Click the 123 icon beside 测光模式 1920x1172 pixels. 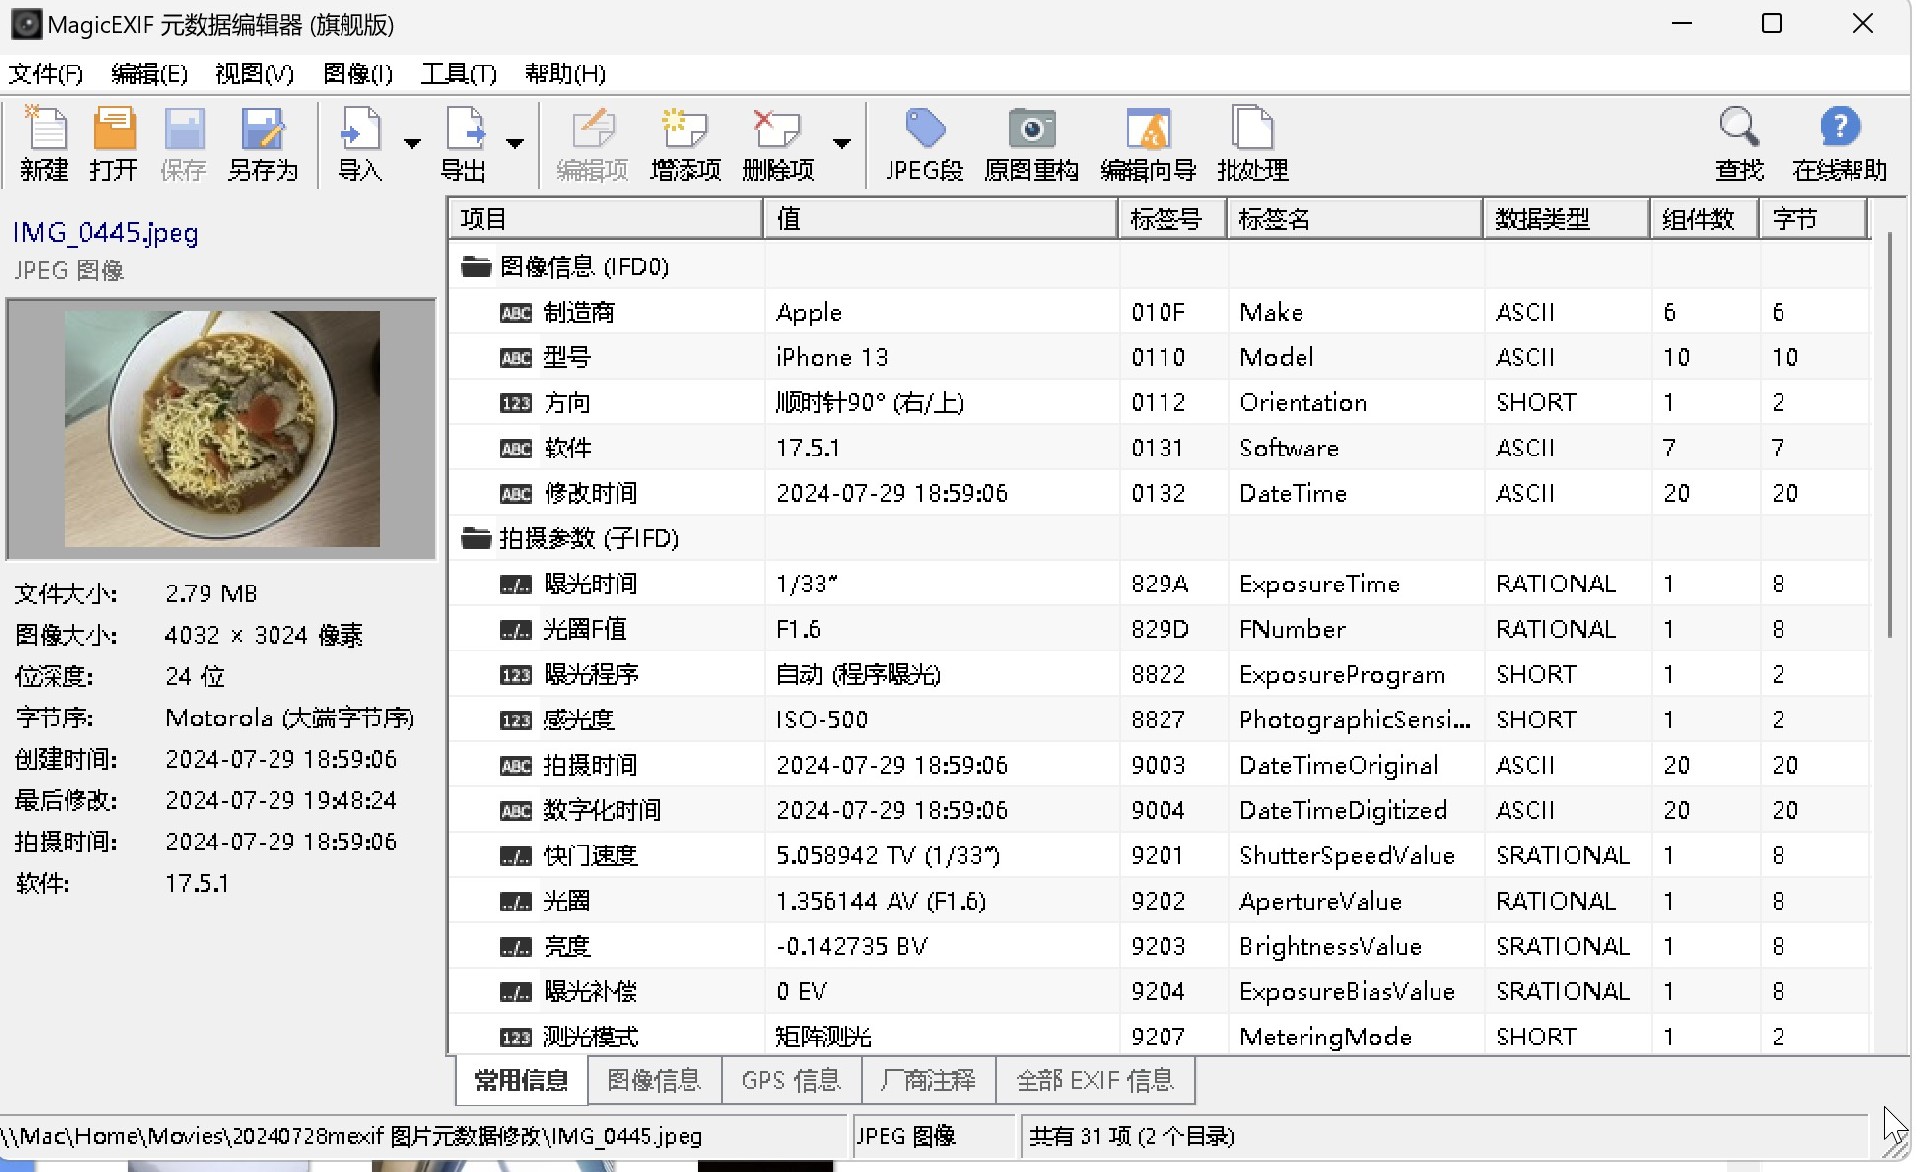[x=516, y=1037]
